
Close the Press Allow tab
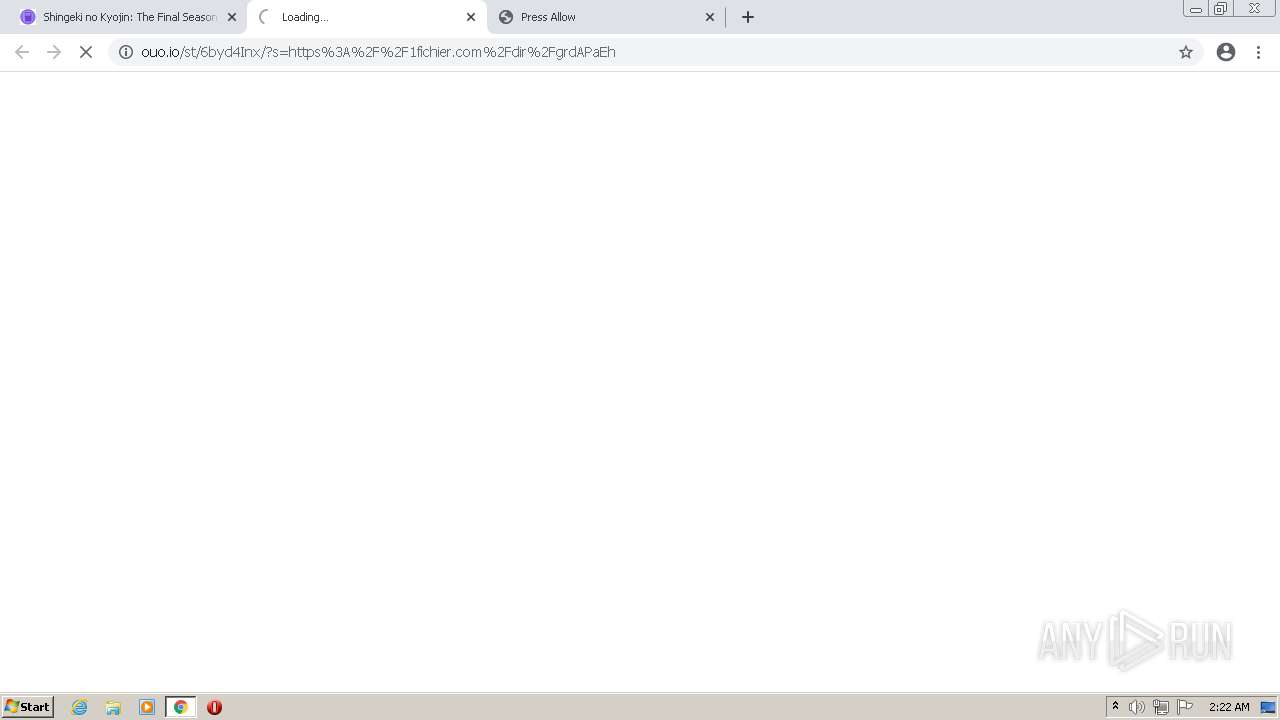710,17
